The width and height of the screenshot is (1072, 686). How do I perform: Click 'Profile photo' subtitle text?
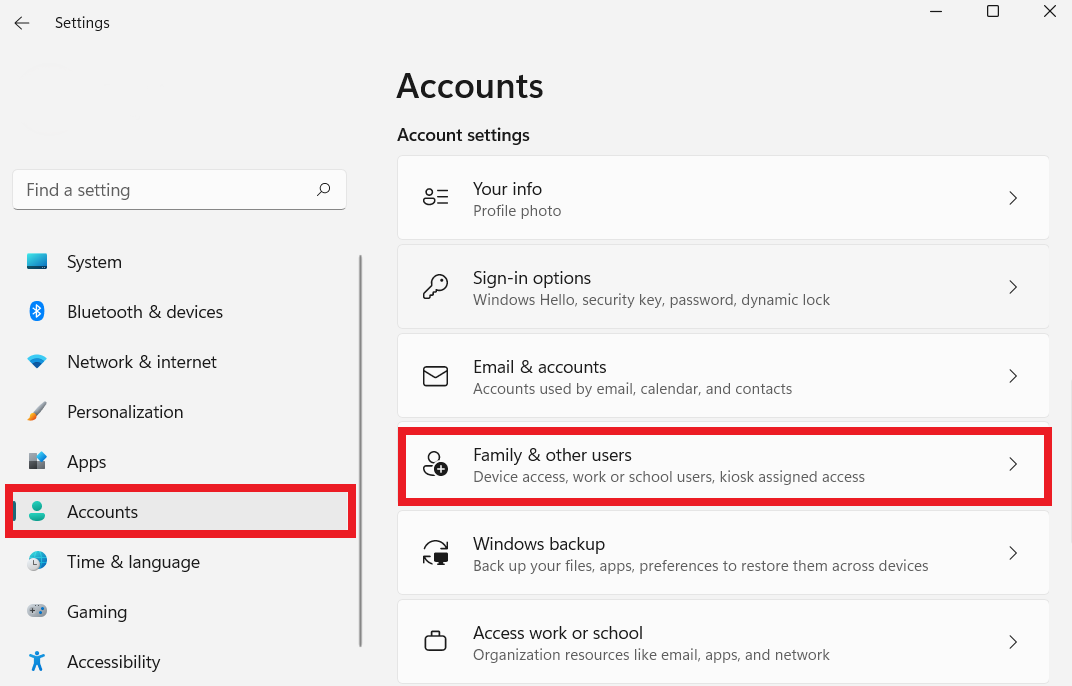coord(517,211)
